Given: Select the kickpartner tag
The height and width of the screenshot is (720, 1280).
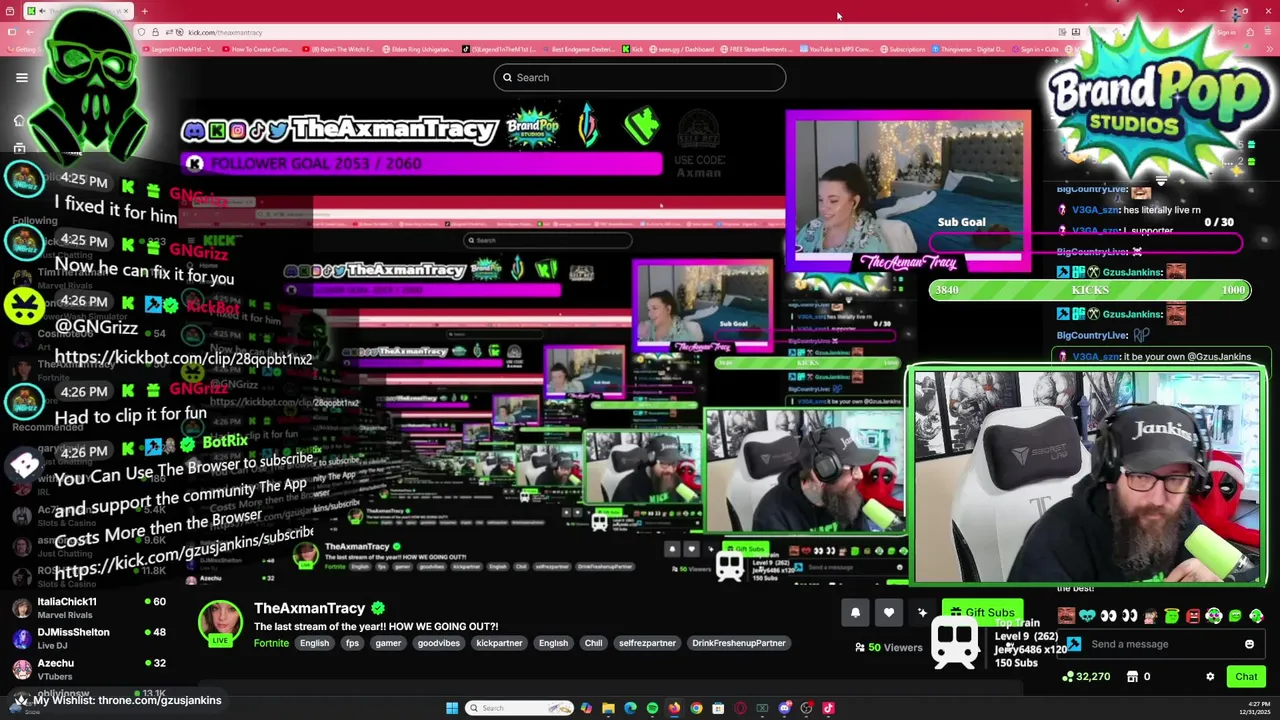Looking at the screenshot, I should click(x=499, y=643).
